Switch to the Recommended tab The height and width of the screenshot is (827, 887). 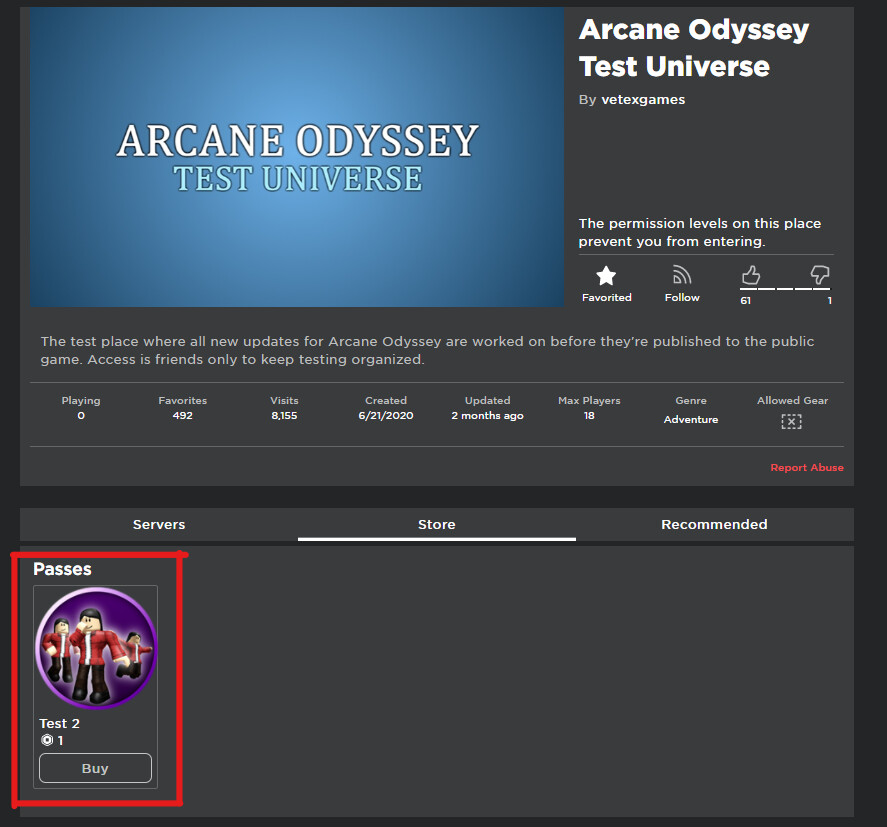pos(714,523)
